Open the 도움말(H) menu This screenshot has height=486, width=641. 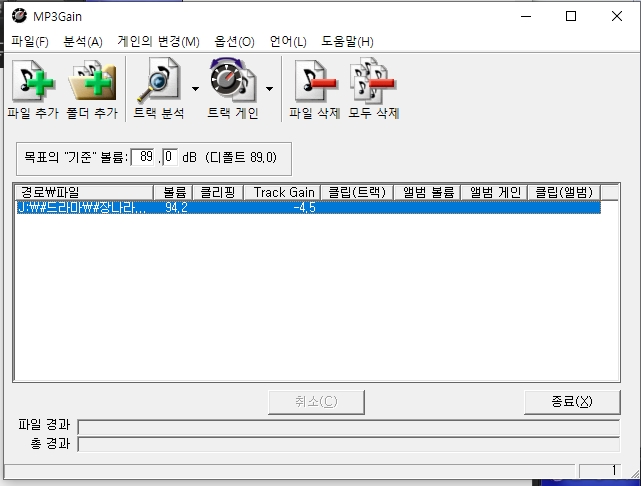347,41
